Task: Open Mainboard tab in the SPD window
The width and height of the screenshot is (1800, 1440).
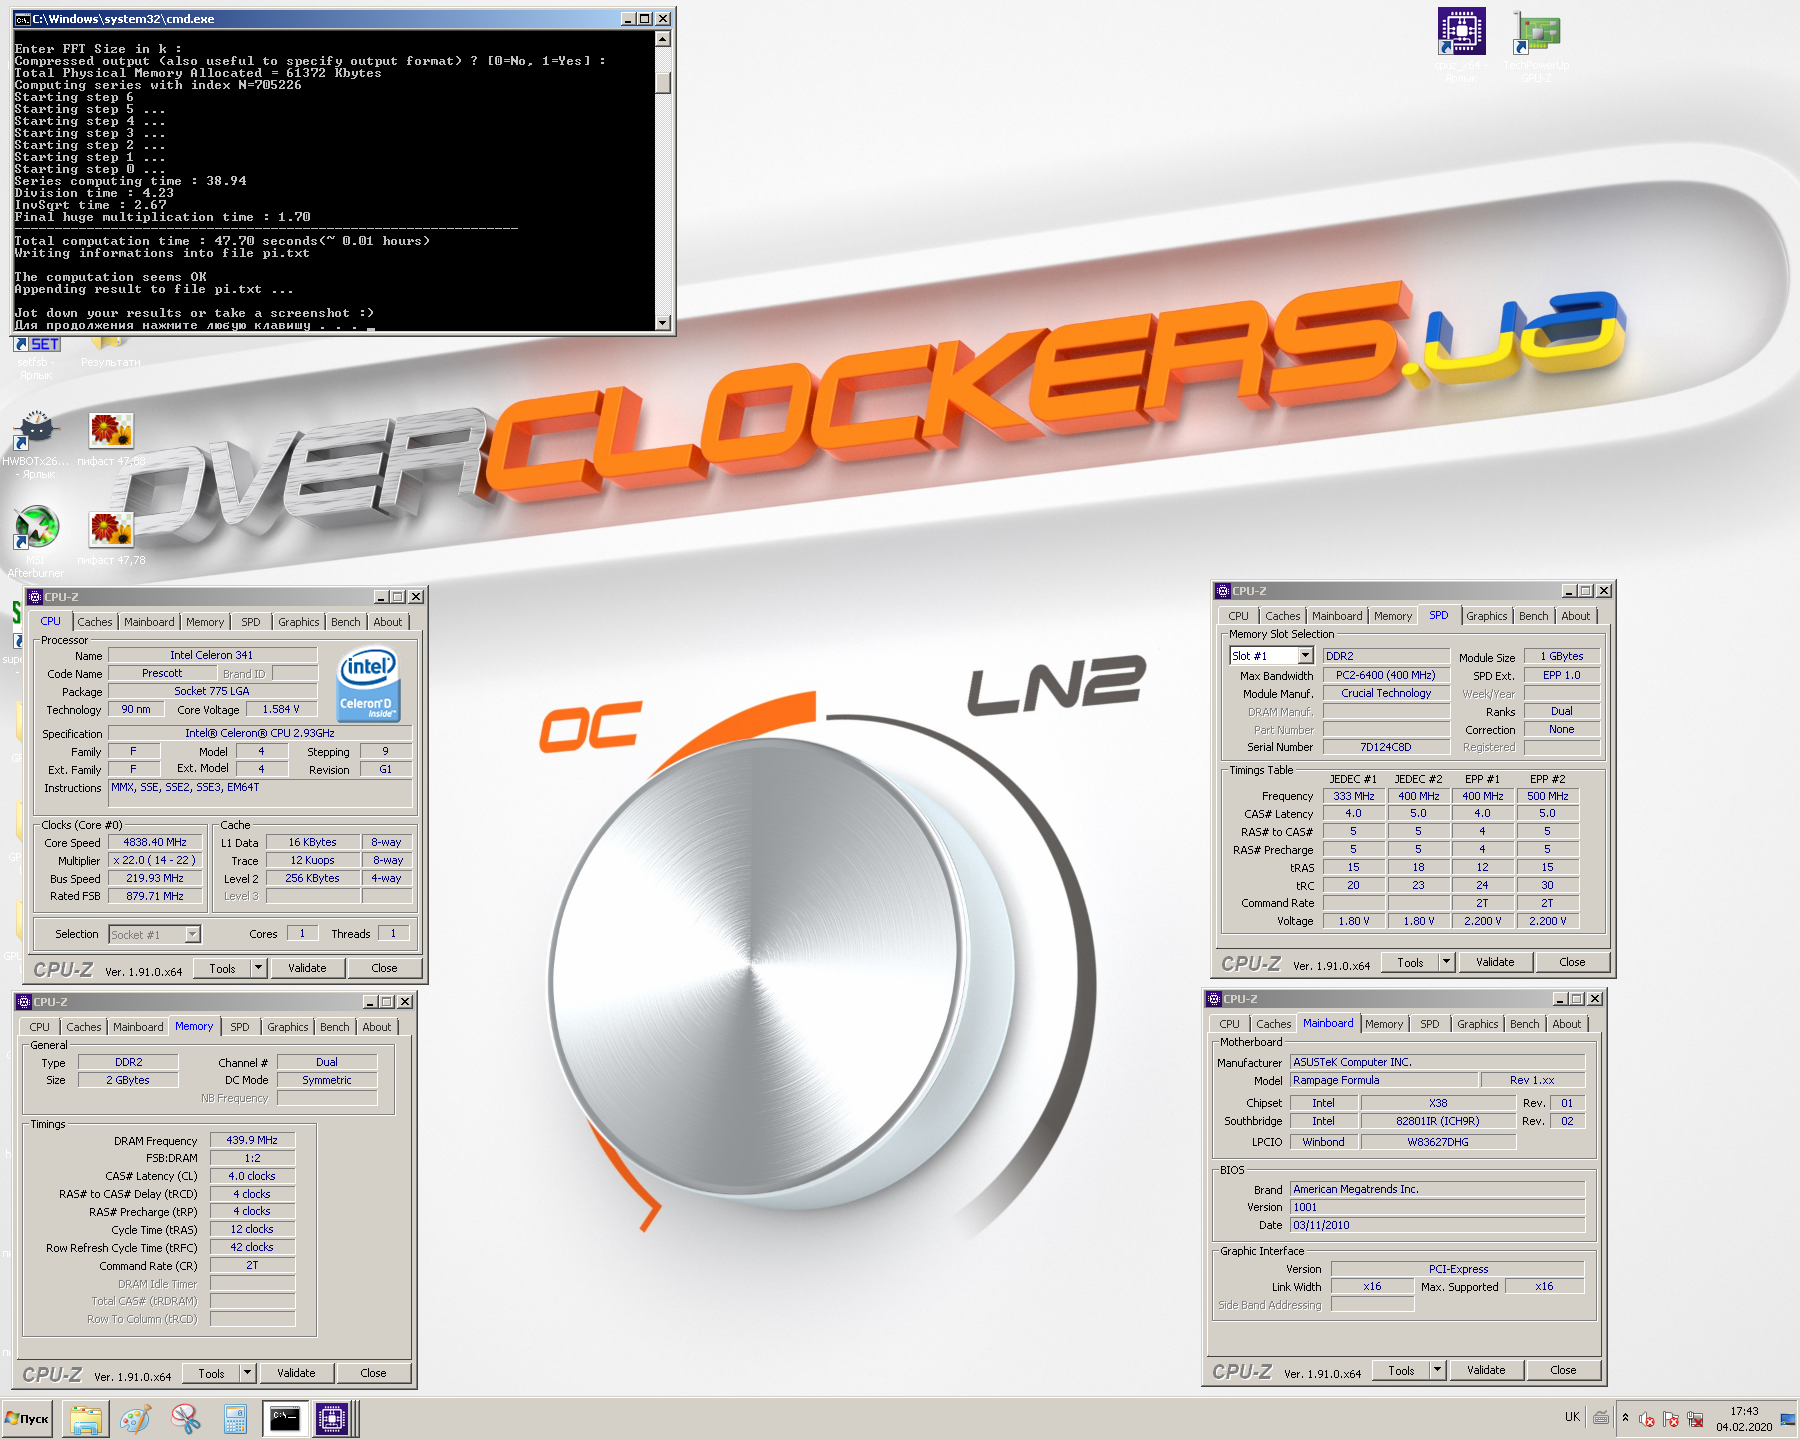Action: tap(1337, 616)
